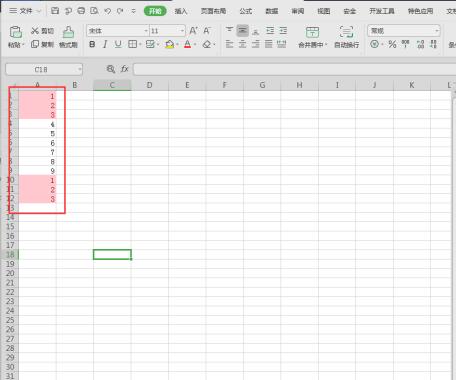Viewport: 456px width, 380px height.
Task: Click the Align Right icon
Action: coord(256,44)
